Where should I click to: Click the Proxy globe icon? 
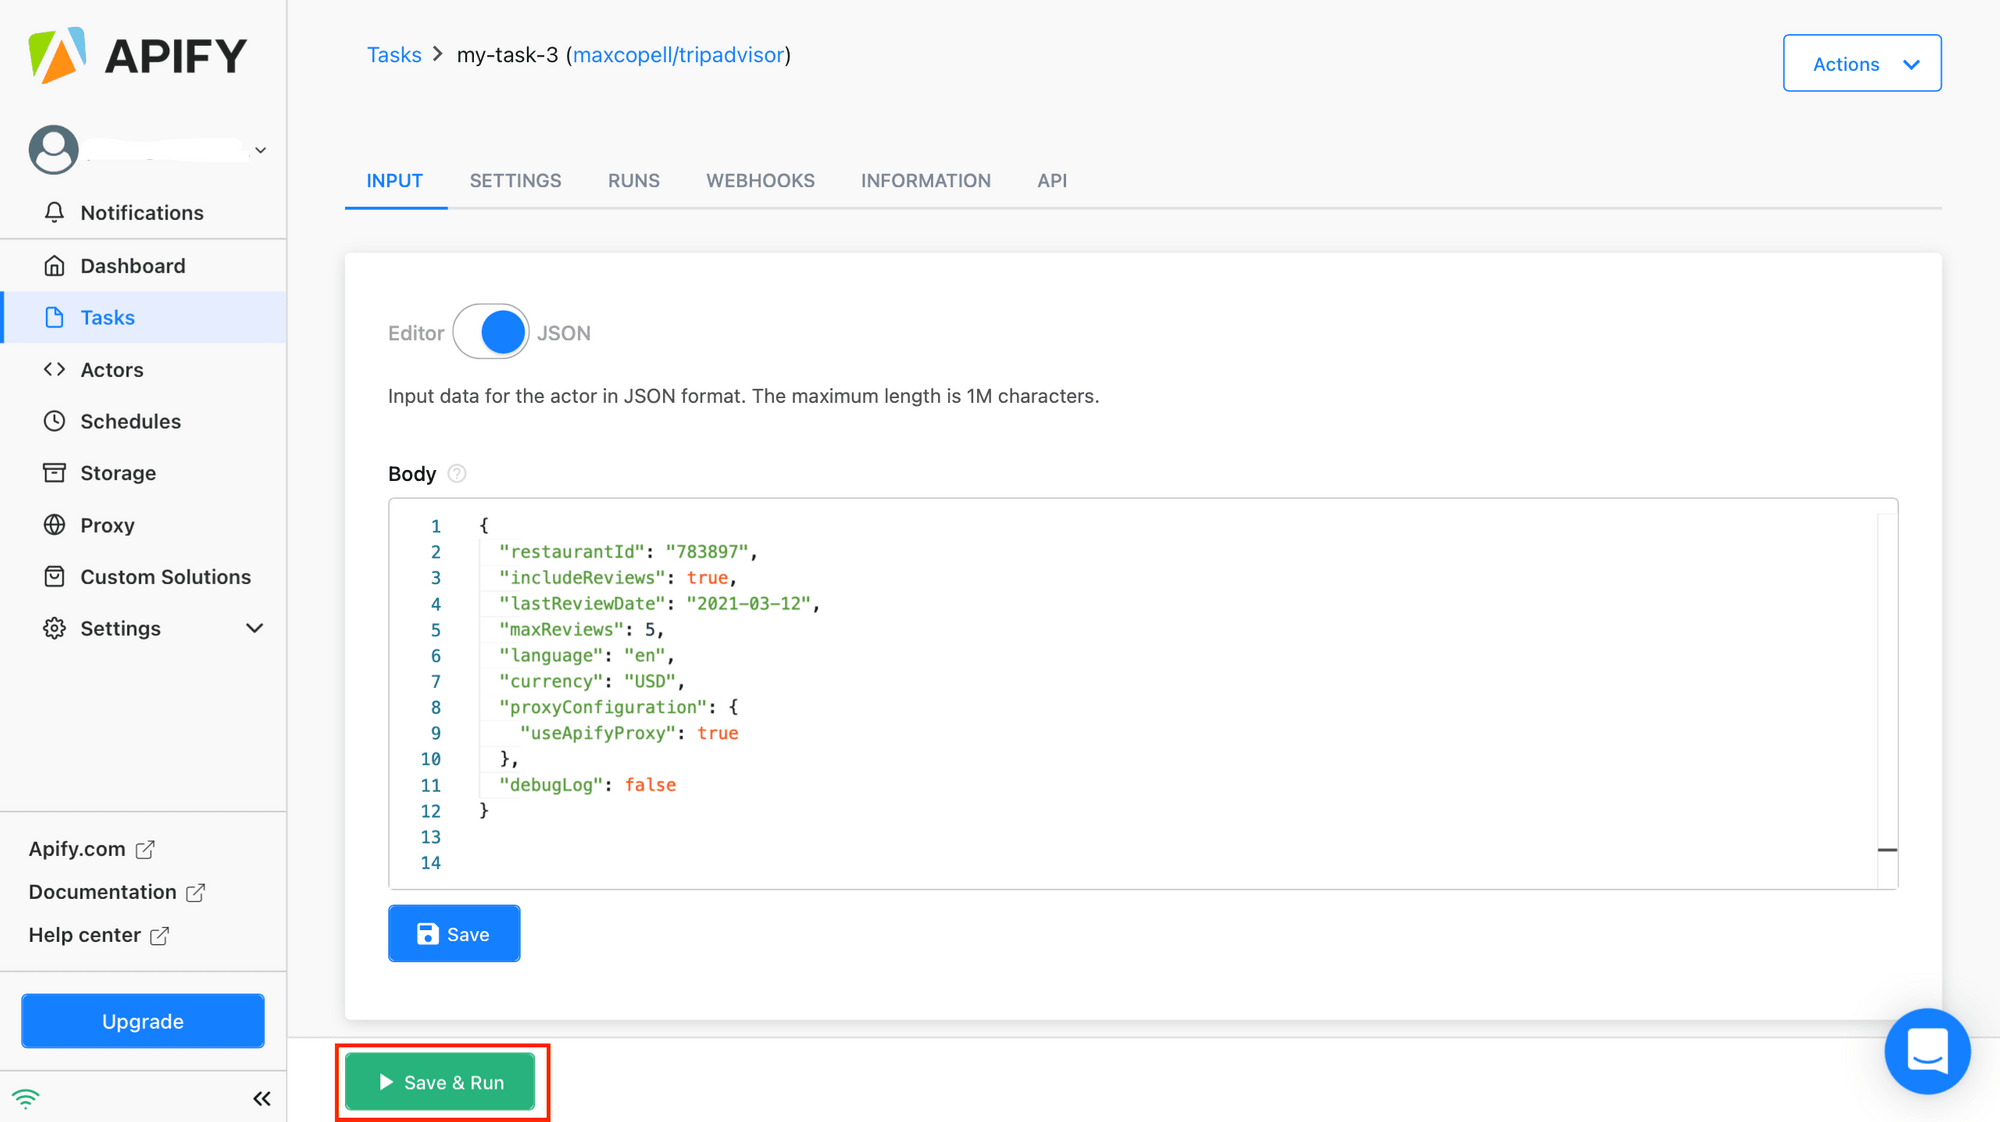coord(54,524)
